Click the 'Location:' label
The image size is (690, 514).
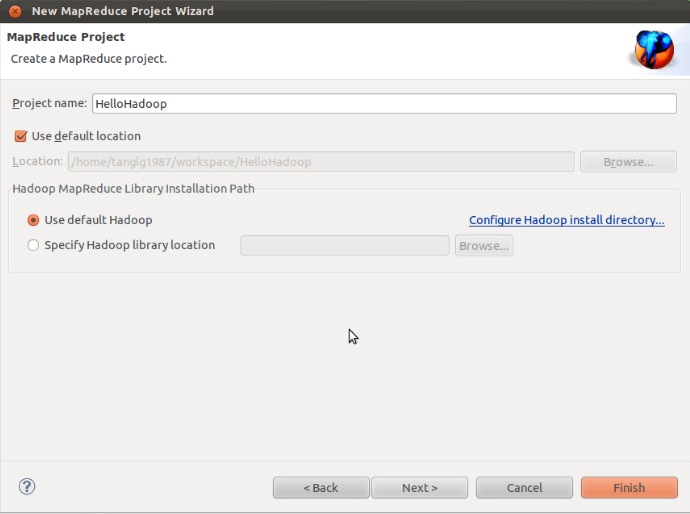37,162
